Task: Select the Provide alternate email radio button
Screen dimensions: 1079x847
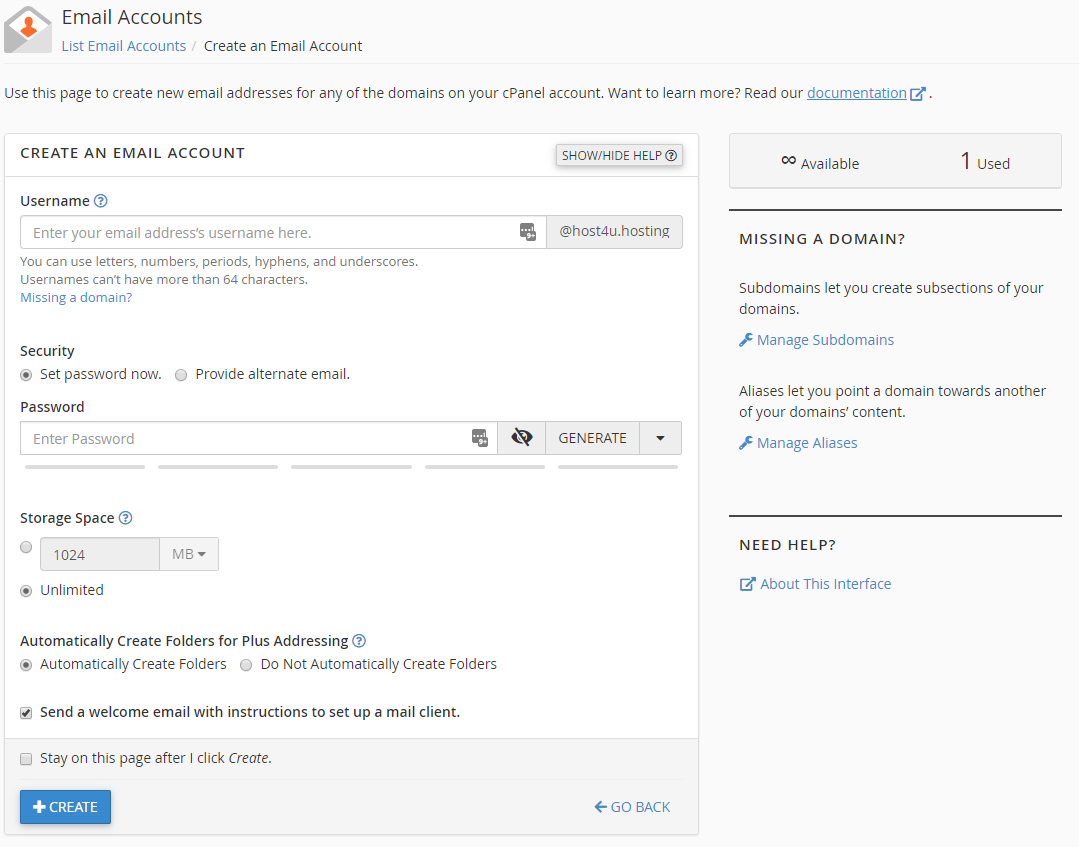Action: click(x=181, y=373)
